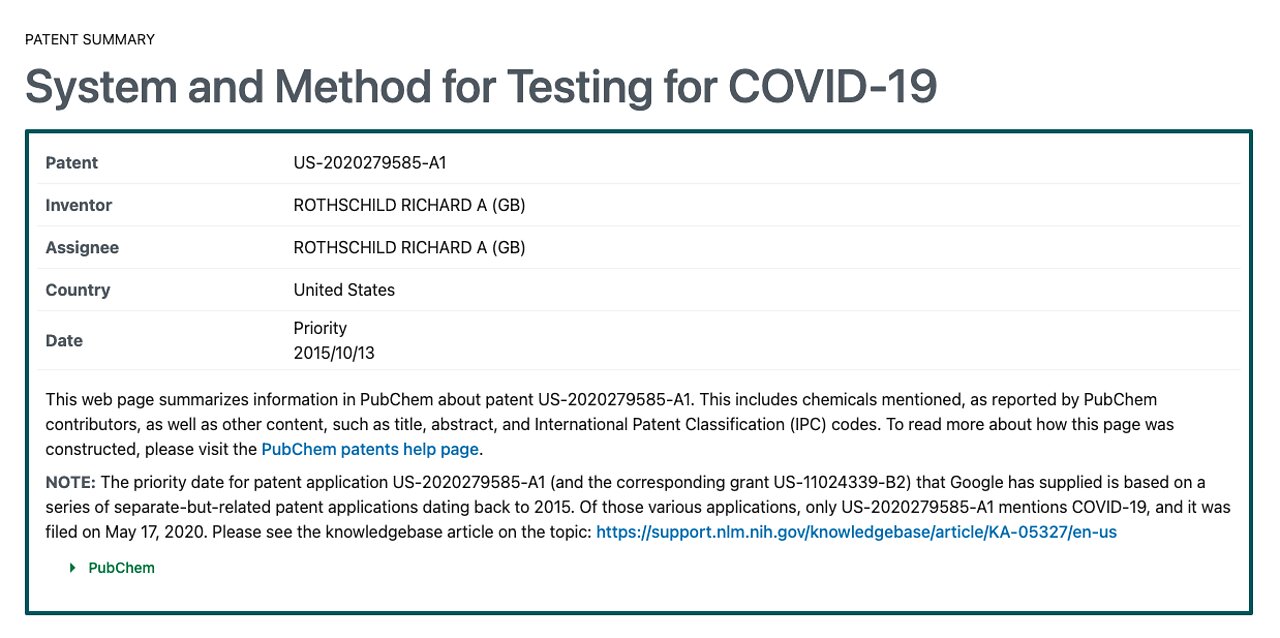This screenshot has width=1280, height=638.
Task: Click the 2015/10/13 priority date
Action: (x=334, y=353)
